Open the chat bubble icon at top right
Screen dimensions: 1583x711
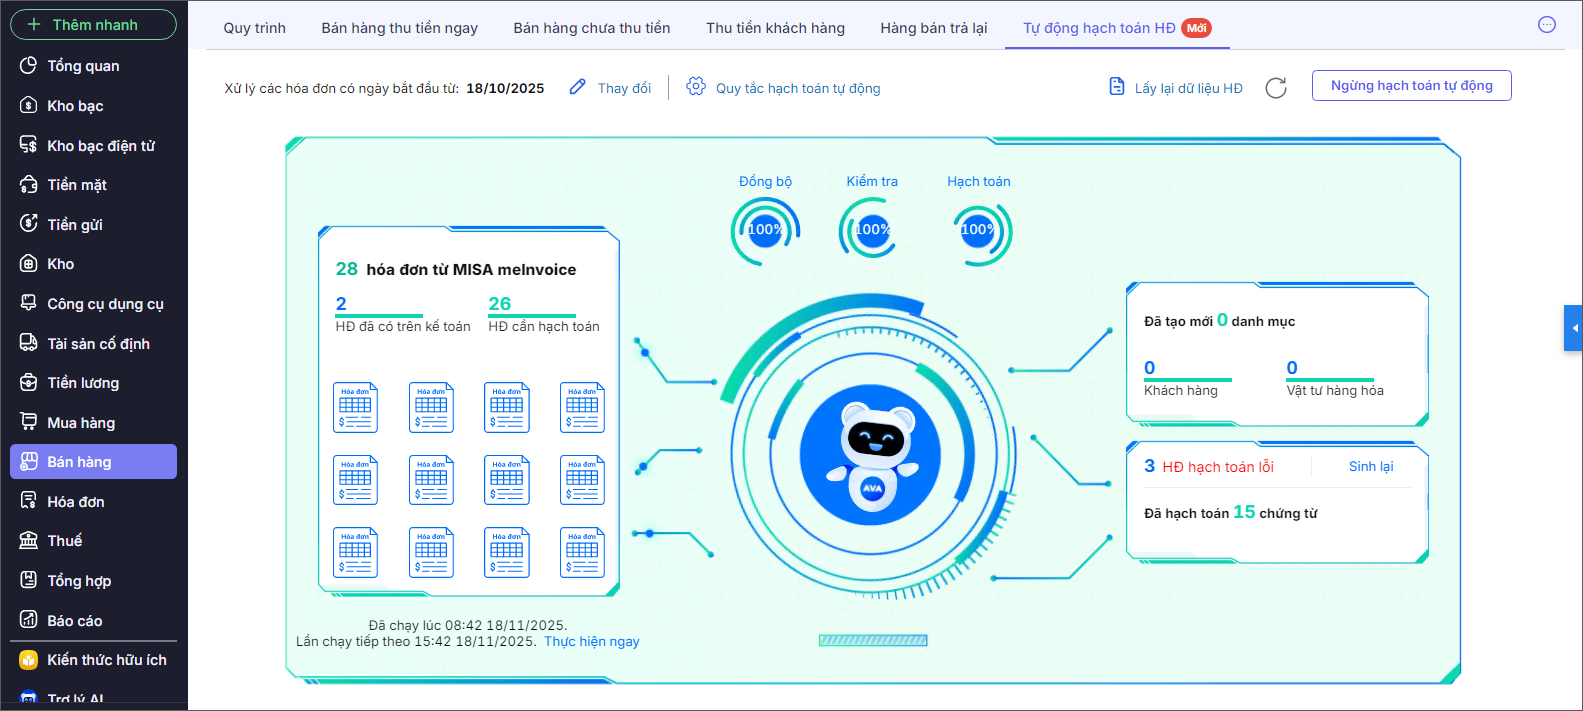1546,25
